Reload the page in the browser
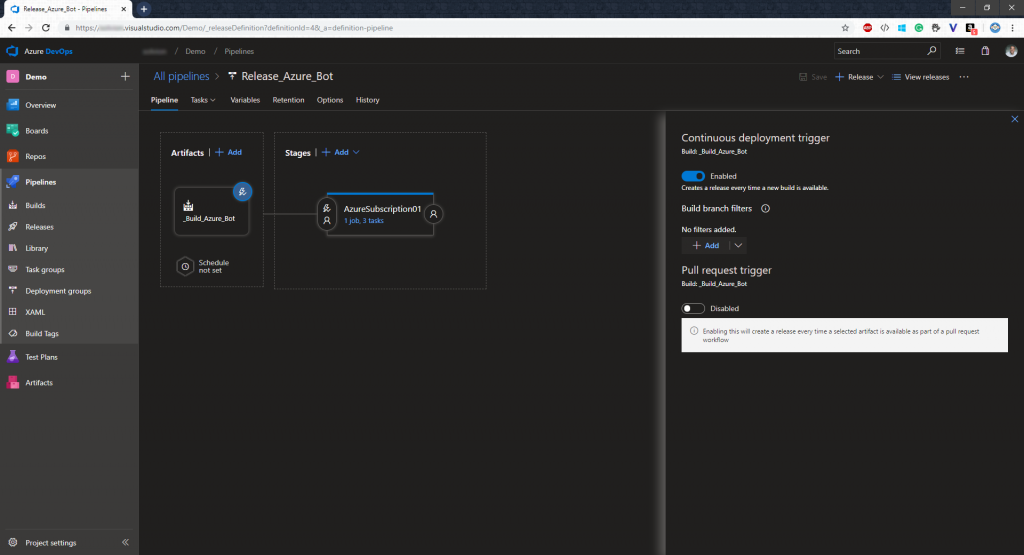The width and height of the screenshot is (1024, 555). pos(46,27)
